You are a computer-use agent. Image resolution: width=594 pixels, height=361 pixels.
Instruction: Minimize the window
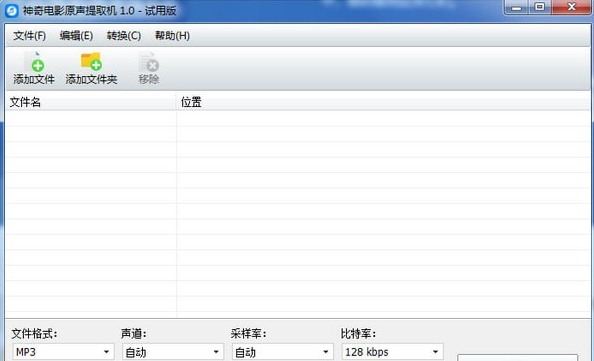[x=516, y=7]
